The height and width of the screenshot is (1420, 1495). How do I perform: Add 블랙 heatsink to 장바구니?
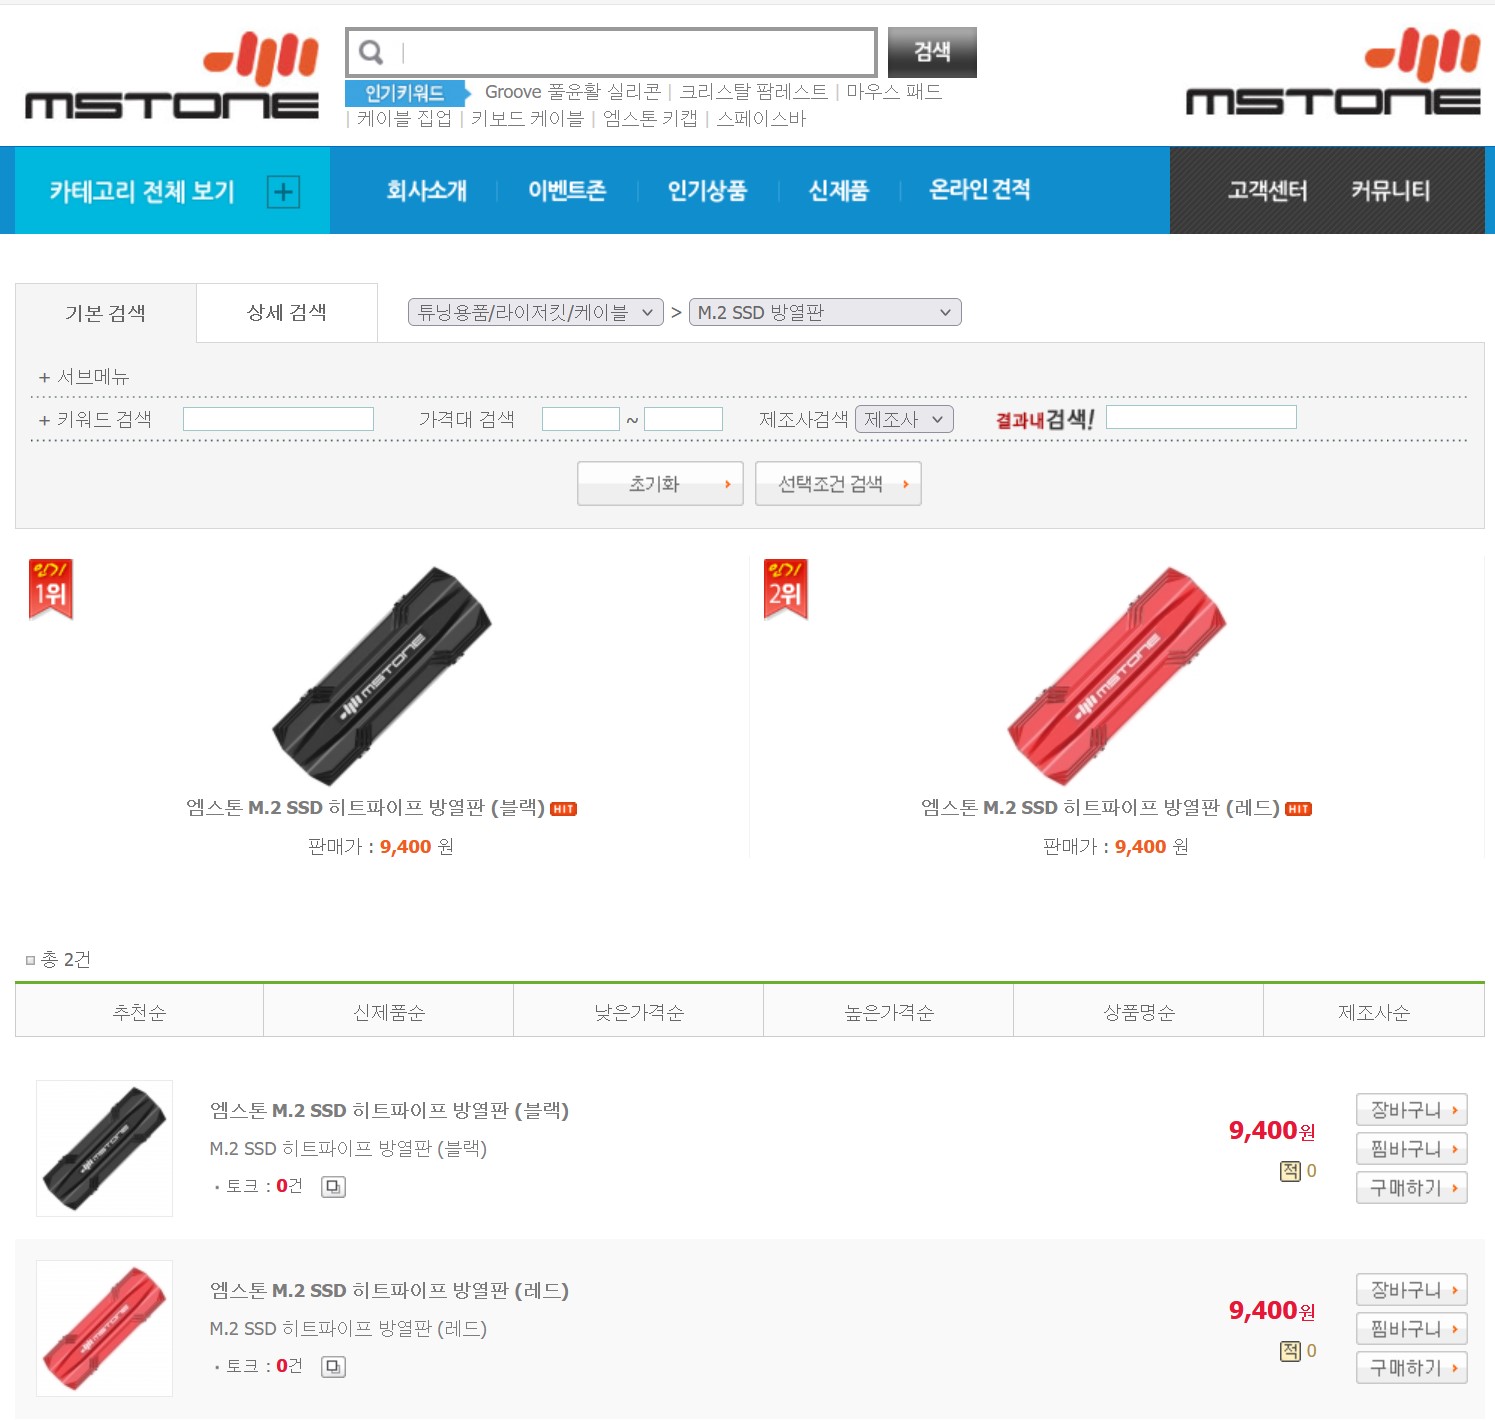pyautogui.click(x=1412, y=1110)
